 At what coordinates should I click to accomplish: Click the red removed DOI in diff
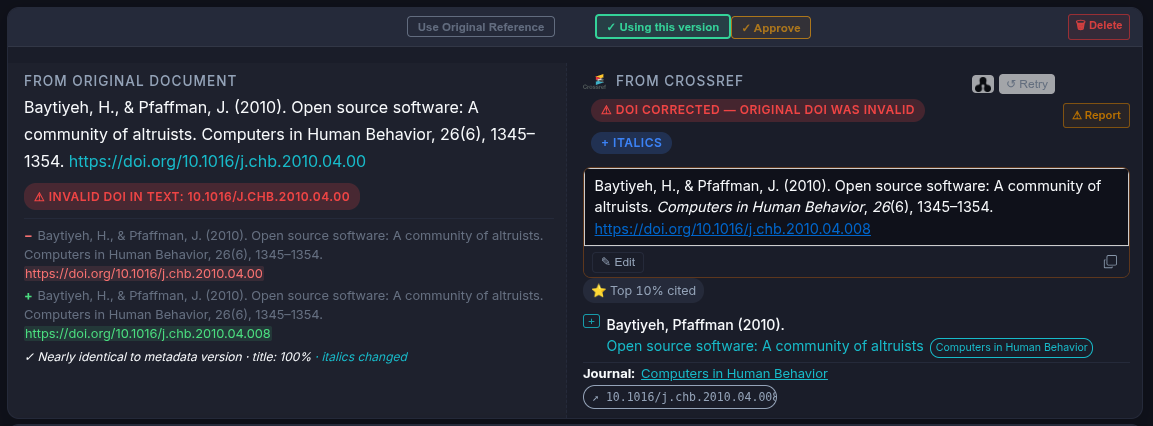[x=143, y=274]
